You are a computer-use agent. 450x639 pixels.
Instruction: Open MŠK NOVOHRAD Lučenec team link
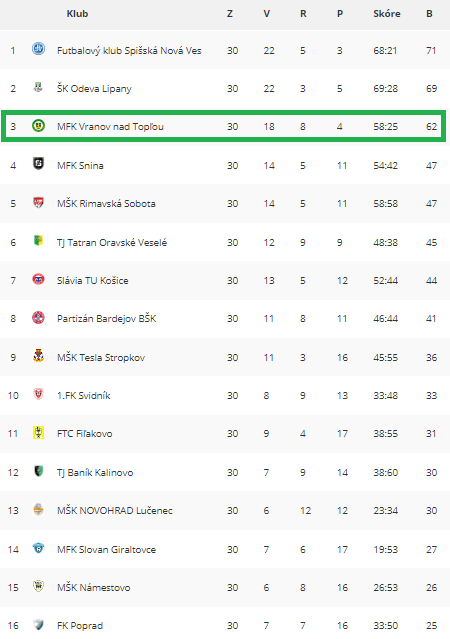pos(115,511)
